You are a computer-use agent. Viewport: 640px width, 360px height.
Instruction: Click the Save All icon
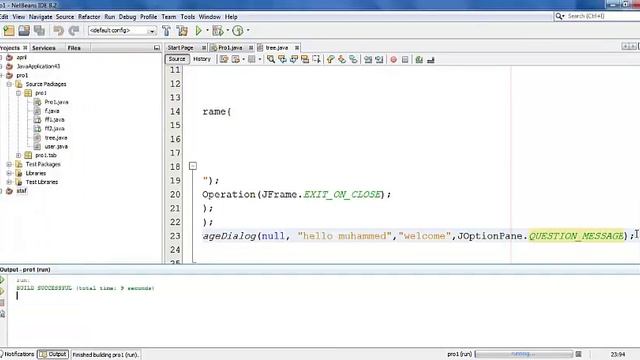pyautogui.click(x=40, y=31)
